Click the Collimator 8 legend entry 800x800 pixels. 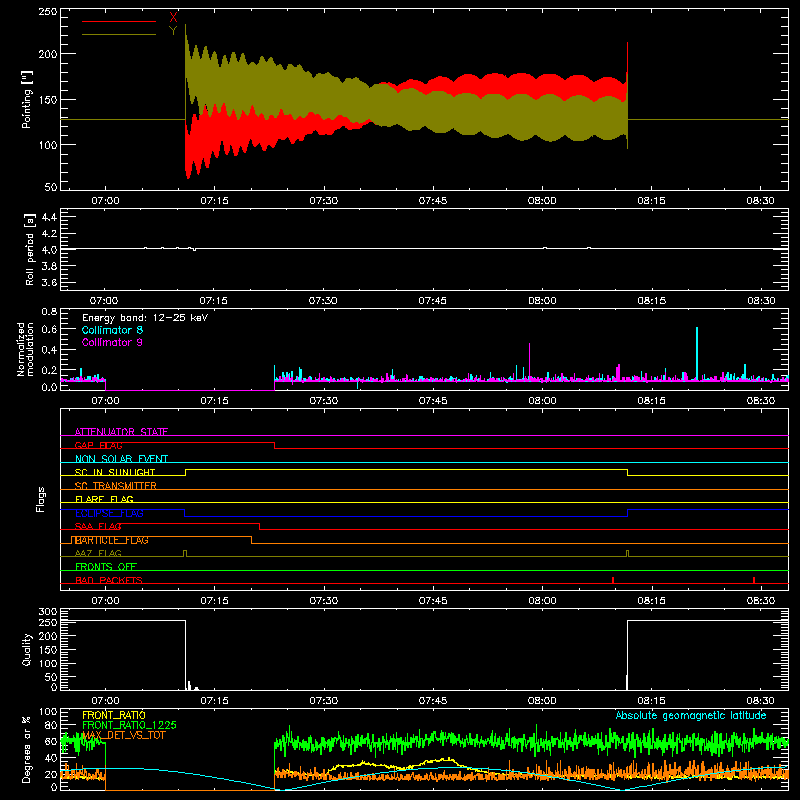coord(112,330)
